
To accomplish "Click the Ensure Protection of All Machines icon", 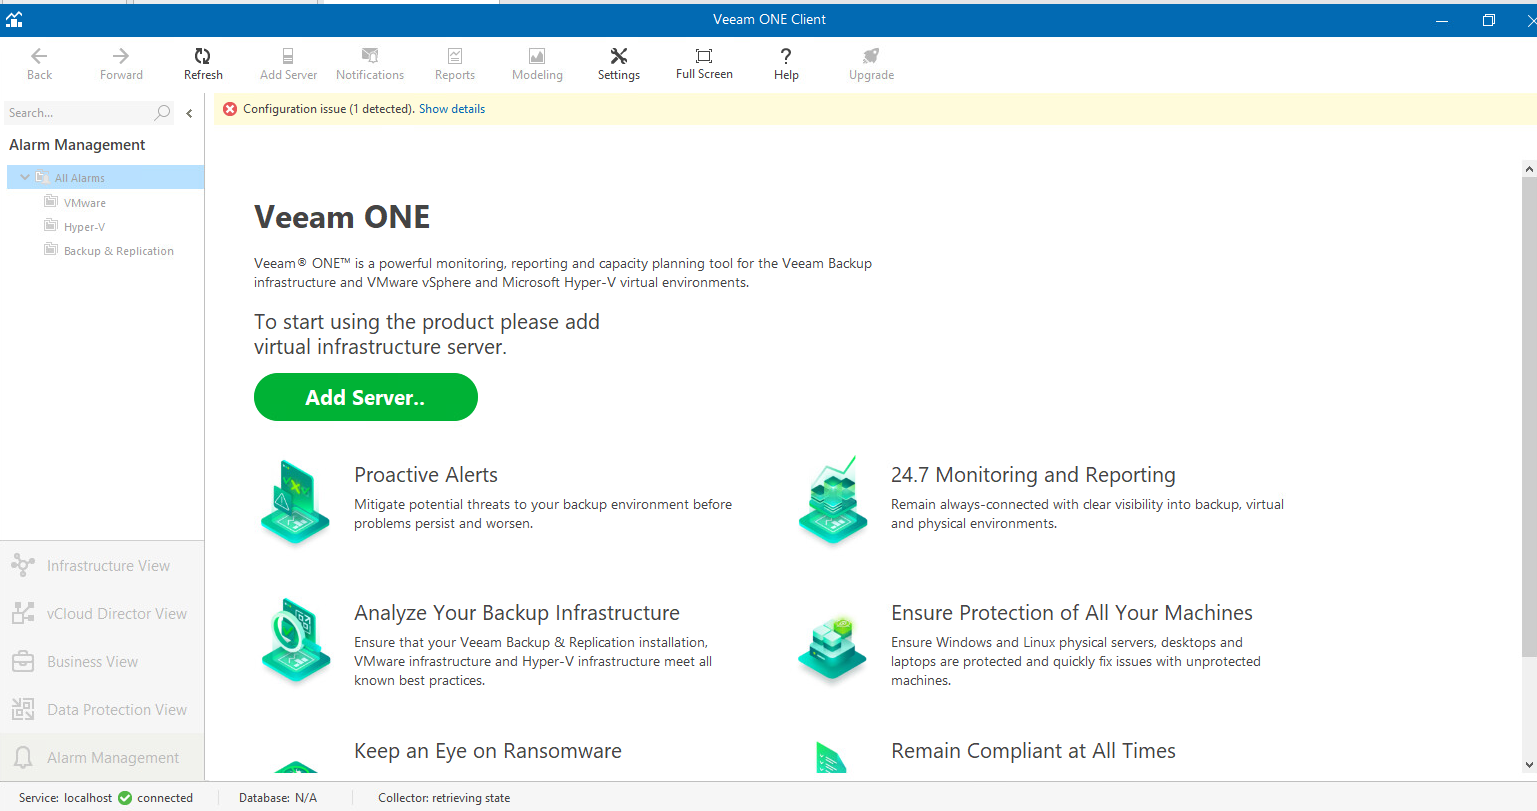I will (832, 647).
